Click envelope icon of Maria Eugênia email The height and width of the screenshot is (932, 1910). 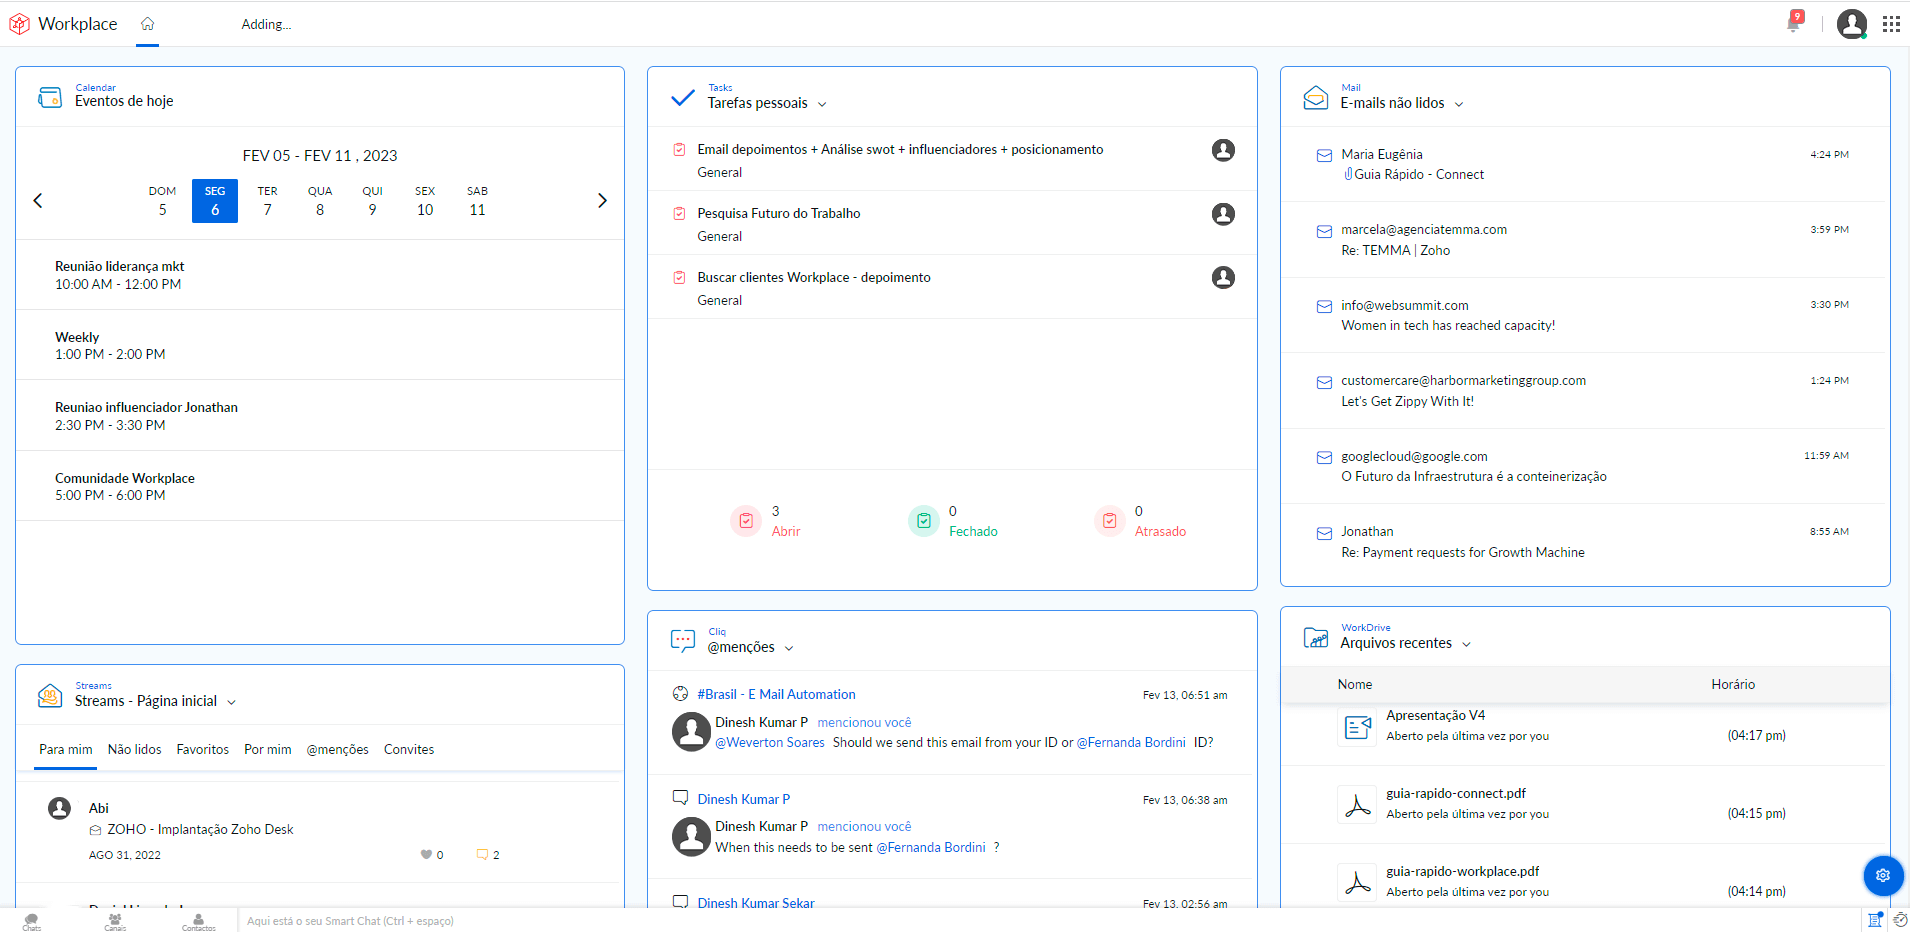(x=1324, y=155)
